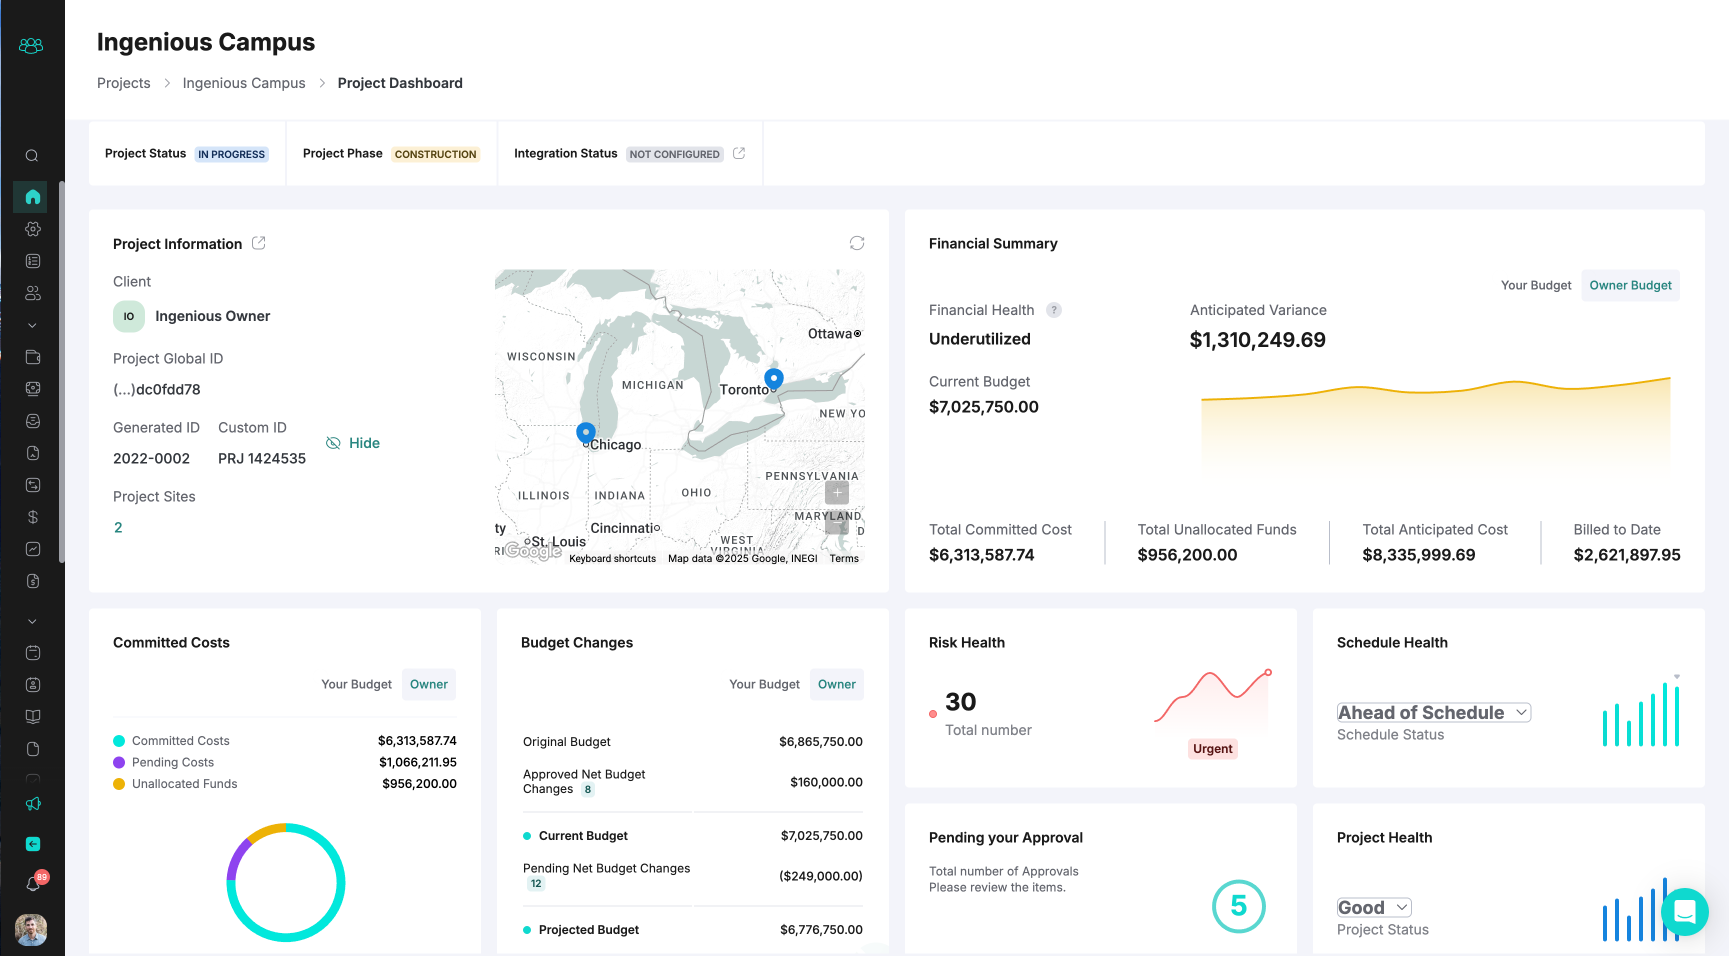
Task: Go to Ingenious Campus breadcrumb
Action: click(244, 83)
